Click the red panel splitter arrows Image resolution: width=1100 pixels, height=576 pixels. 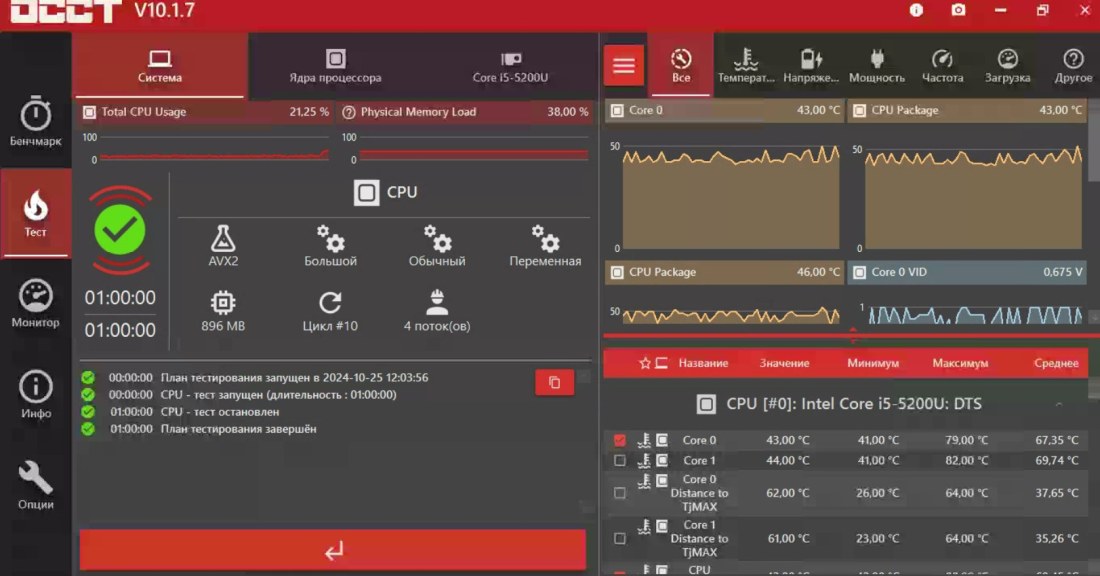[853, 335]
